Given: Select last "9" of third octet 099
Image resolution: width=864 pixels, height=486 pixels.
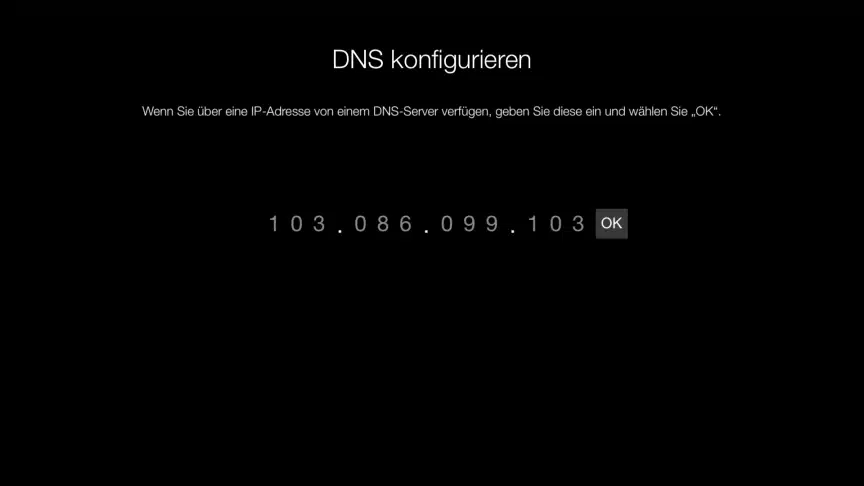Looking at the screenshot, I should pyautogui.click(x=492, y=224).
